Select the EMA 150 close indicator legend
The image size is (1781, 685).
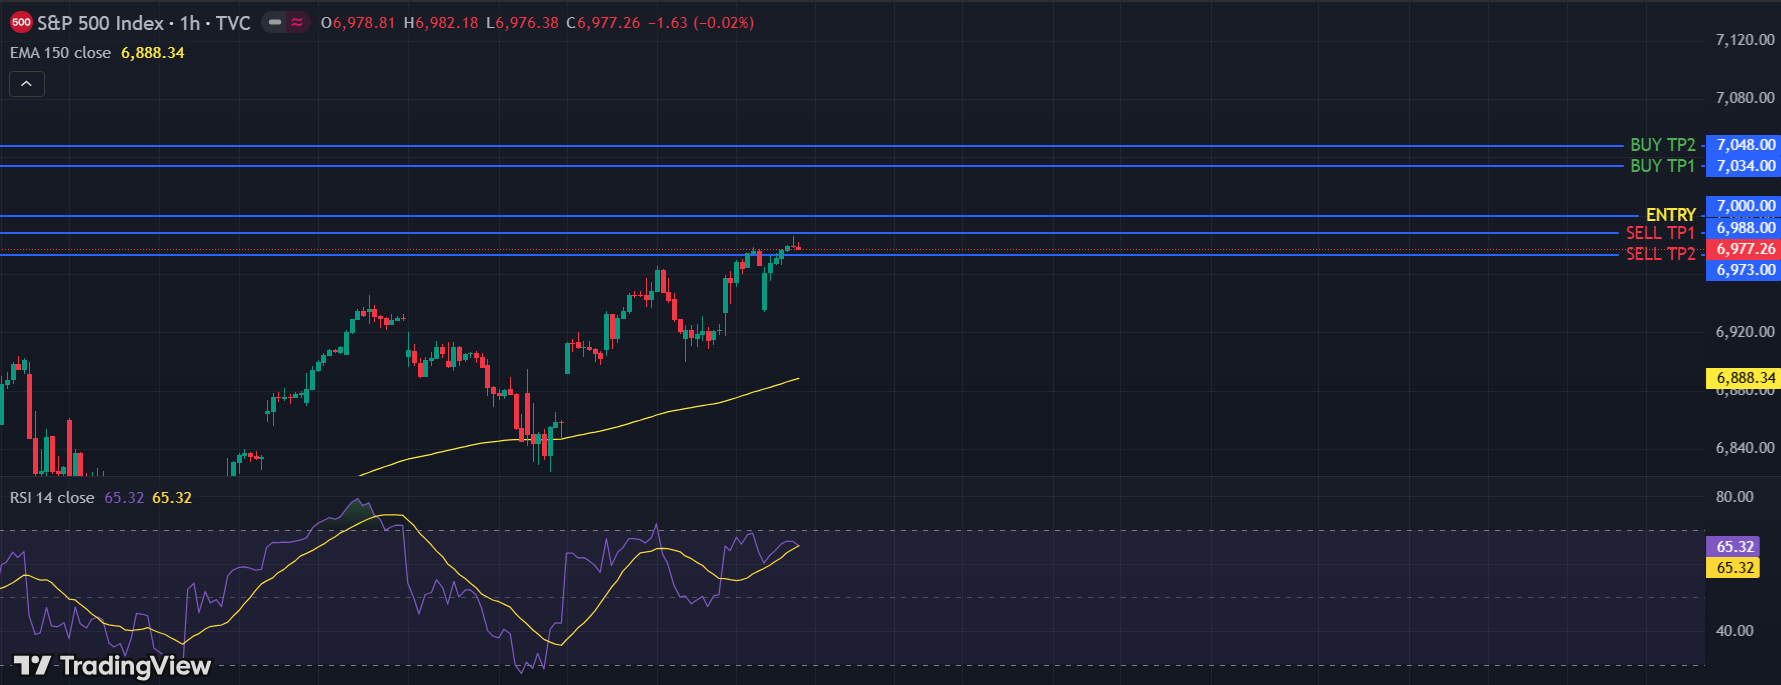pyautogui.click(x=60, y=53)
